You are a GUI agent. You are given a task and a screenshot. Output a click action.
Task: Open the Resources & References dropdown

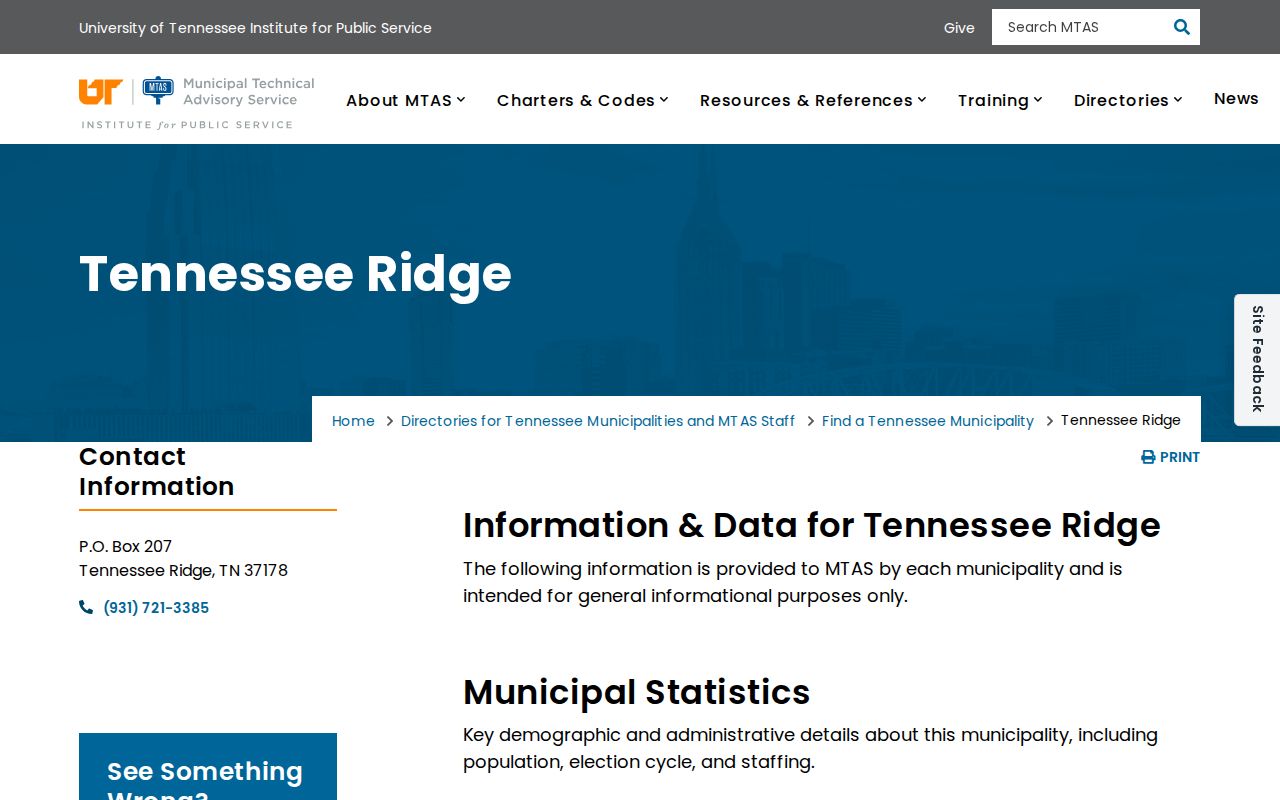coord(813,100)
